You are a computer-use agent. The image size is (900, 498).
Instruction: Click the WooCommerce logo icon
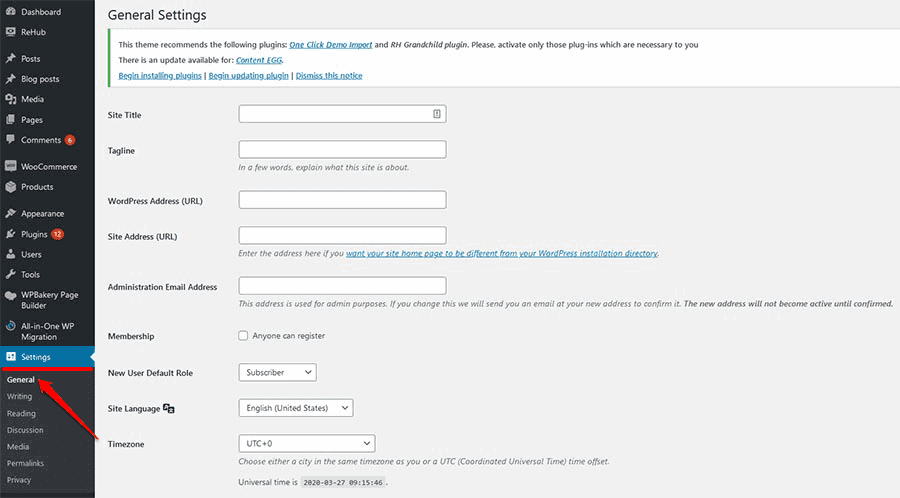11,166
